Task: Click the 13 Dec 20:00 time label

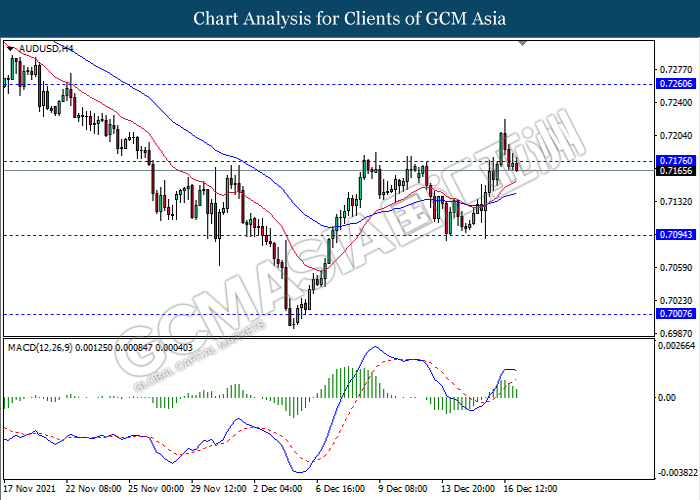Action: tap(468, 488)
